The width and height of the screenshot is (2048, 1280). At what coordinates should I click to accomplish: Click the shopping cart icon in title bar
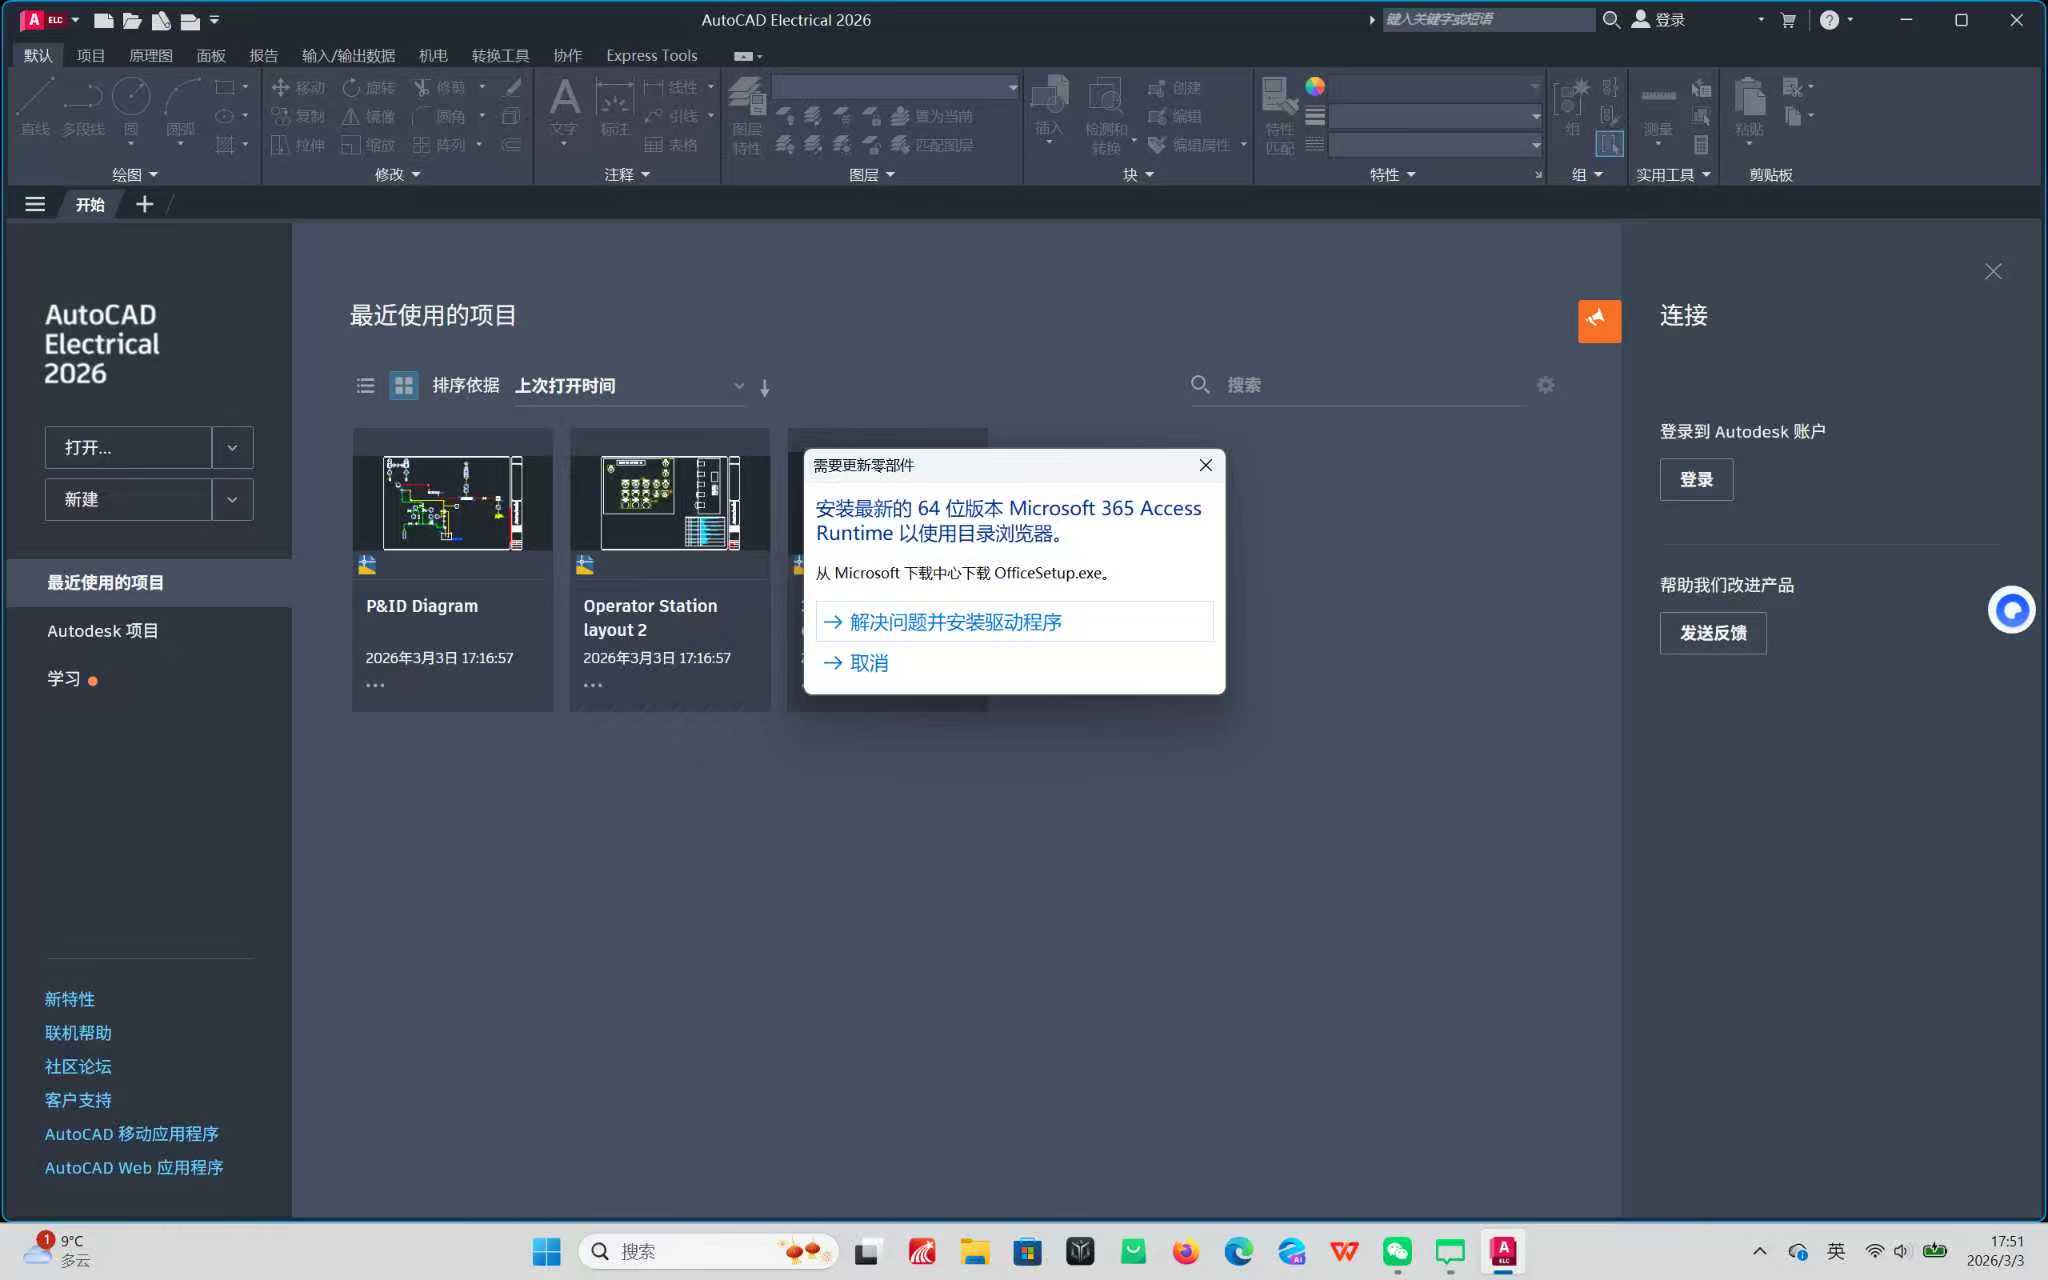(x=1788, y=20)
